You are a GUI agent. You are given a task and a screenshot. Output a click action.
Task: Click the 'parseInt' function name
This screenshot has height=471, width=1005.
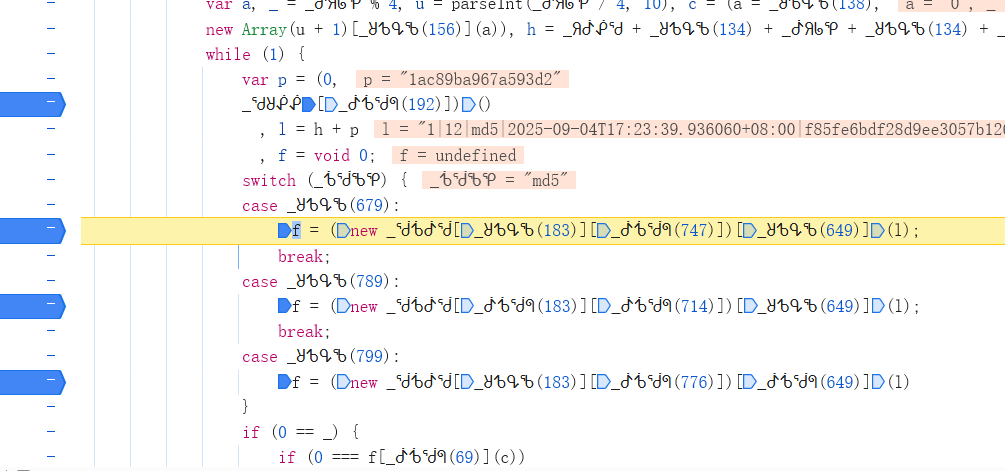486,5
